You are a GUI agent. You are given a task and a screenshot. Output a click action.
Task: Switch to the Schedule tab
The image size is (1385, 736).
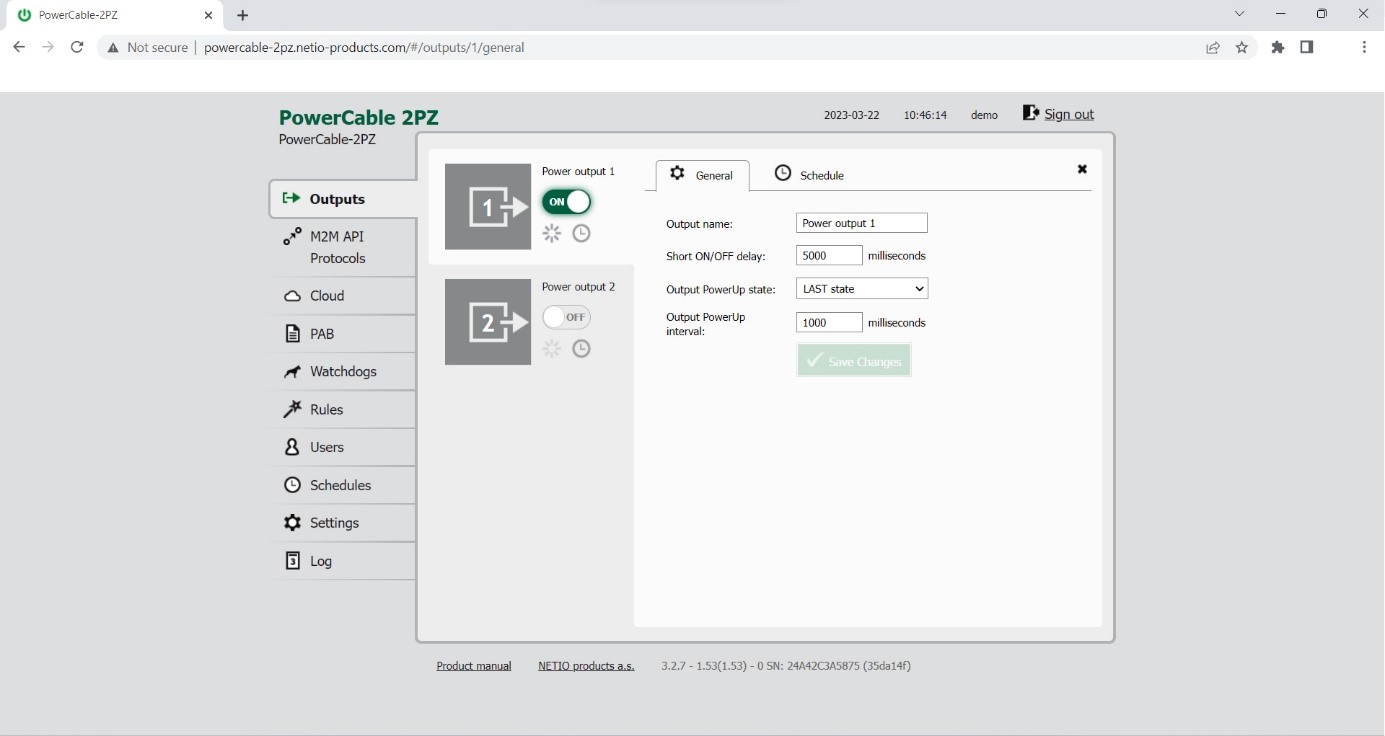point(810,175)
